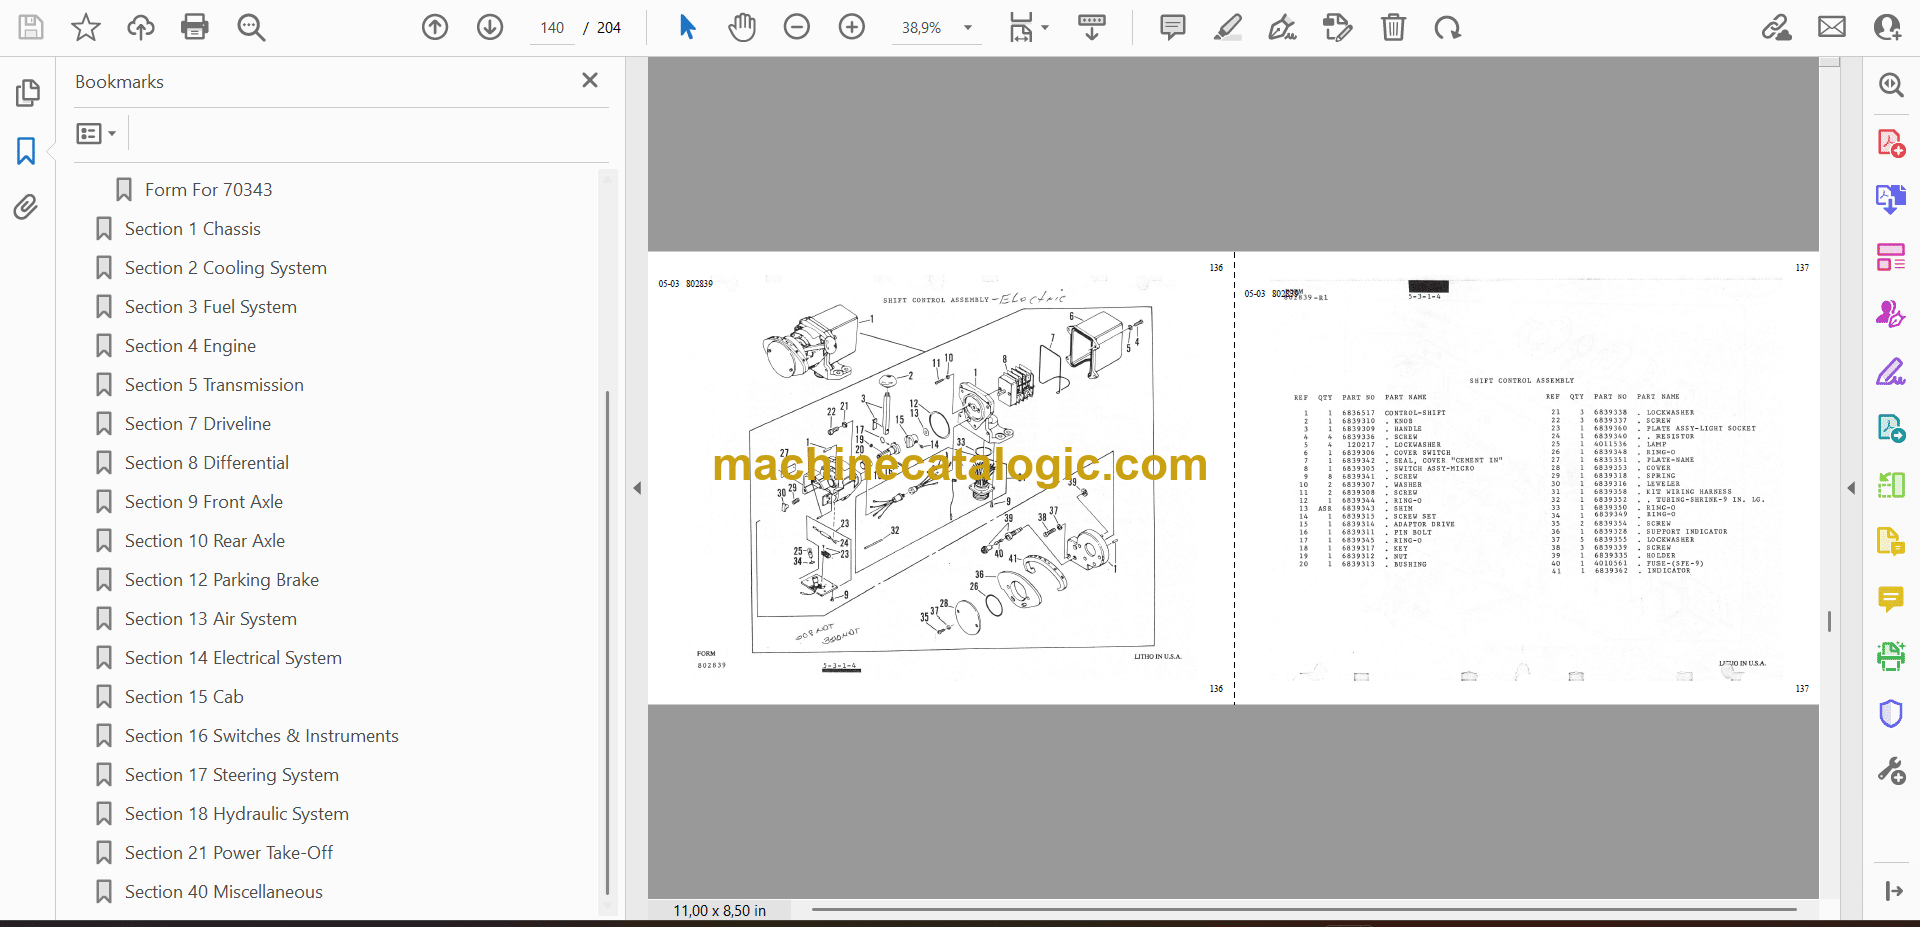
Task: Save the document with the floppy icon
Action: (31, 27)
